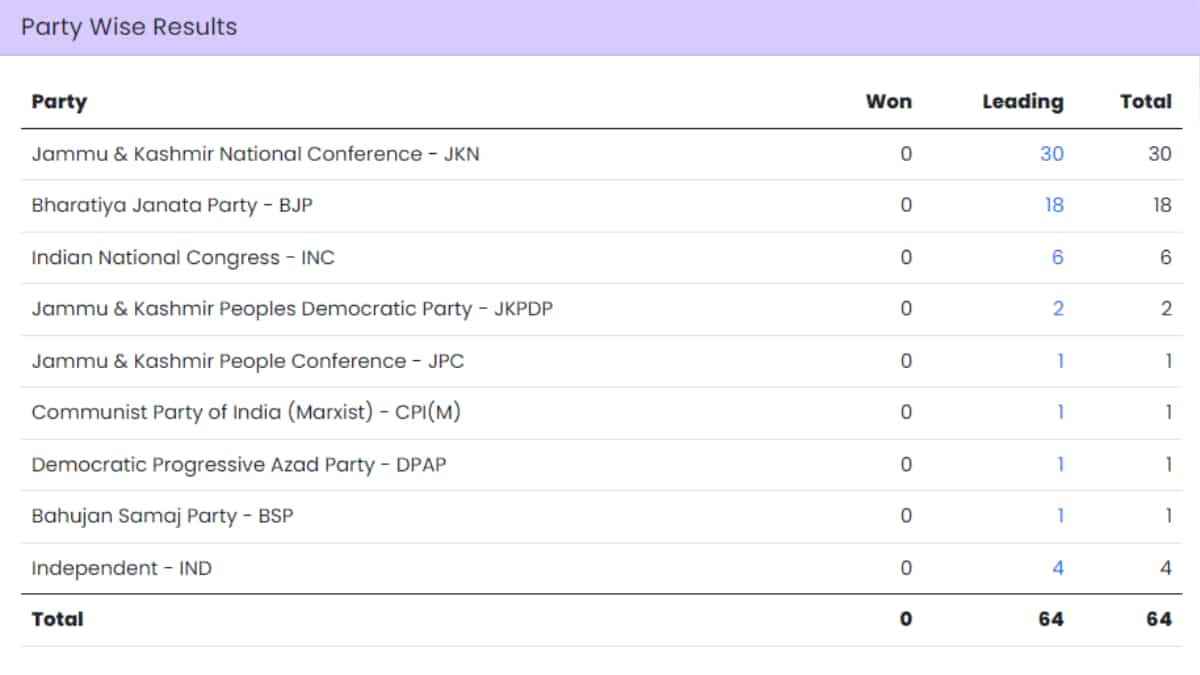Select the Total column header

(1146, 102)
